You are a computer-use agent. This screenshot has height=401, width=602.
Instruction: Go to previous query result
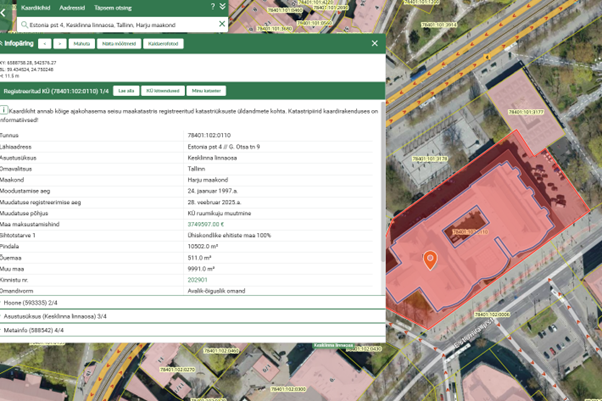pos(44,44)
